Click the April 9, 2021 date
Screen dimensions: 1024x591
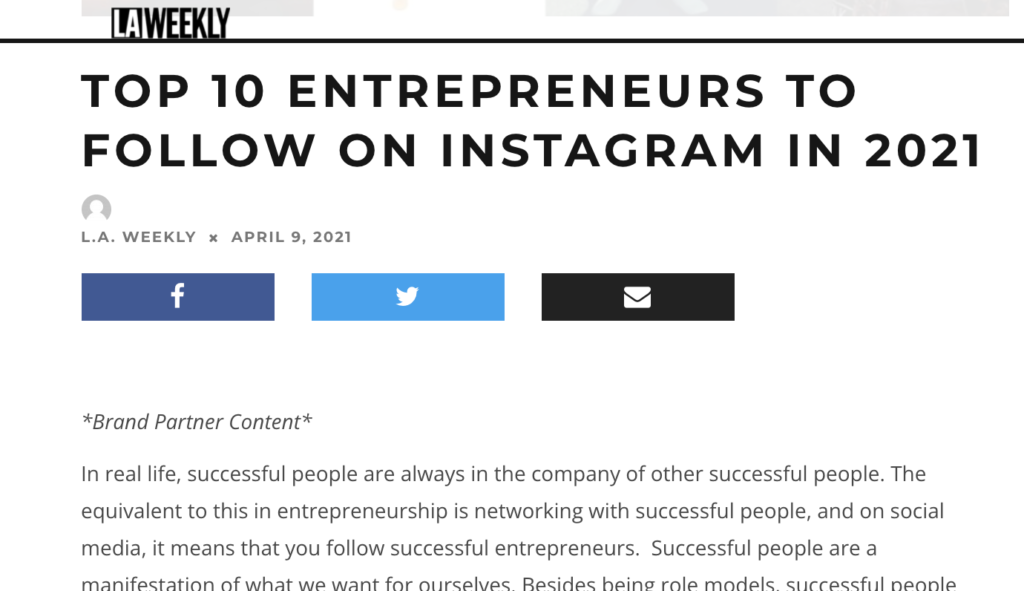click(291, 238)
